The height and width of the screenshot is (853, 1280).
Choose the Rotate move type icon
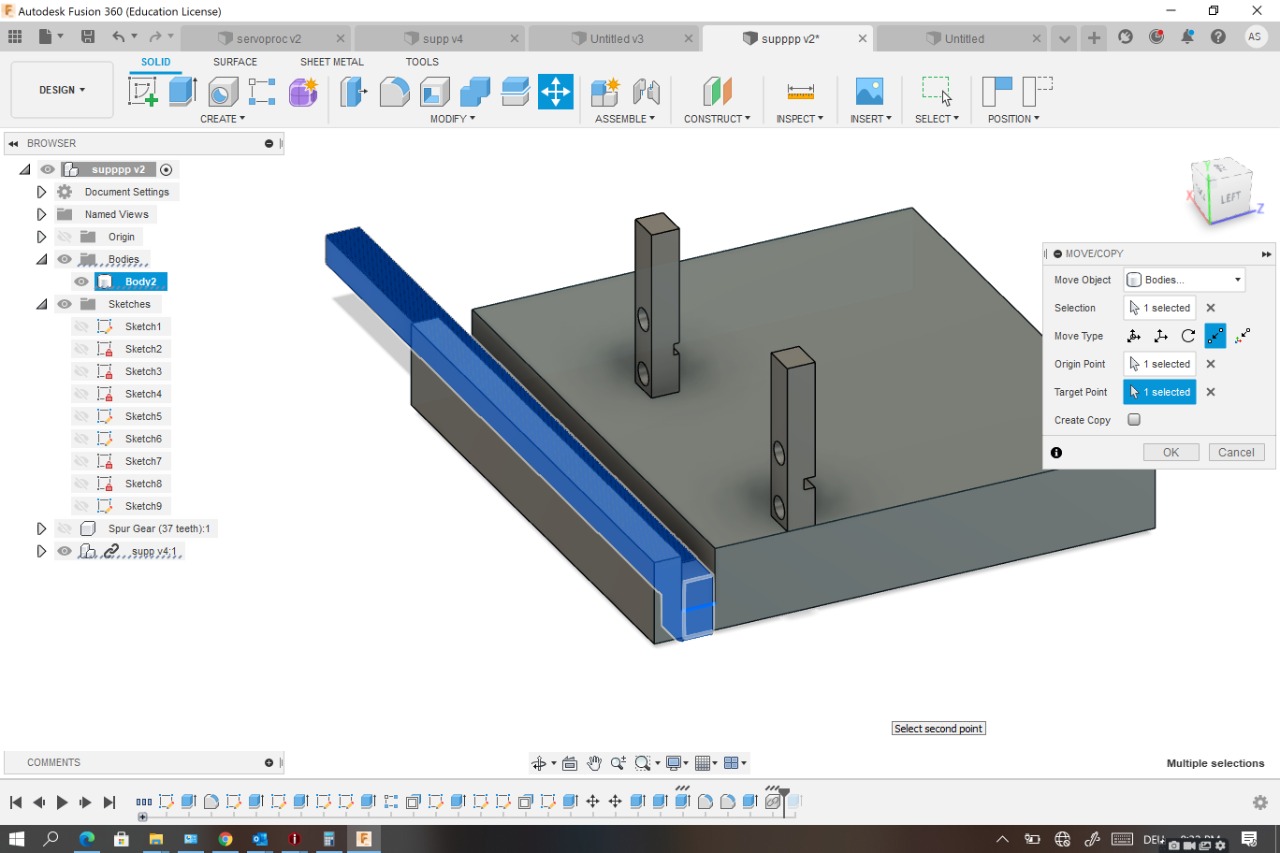pos(1188,336)
